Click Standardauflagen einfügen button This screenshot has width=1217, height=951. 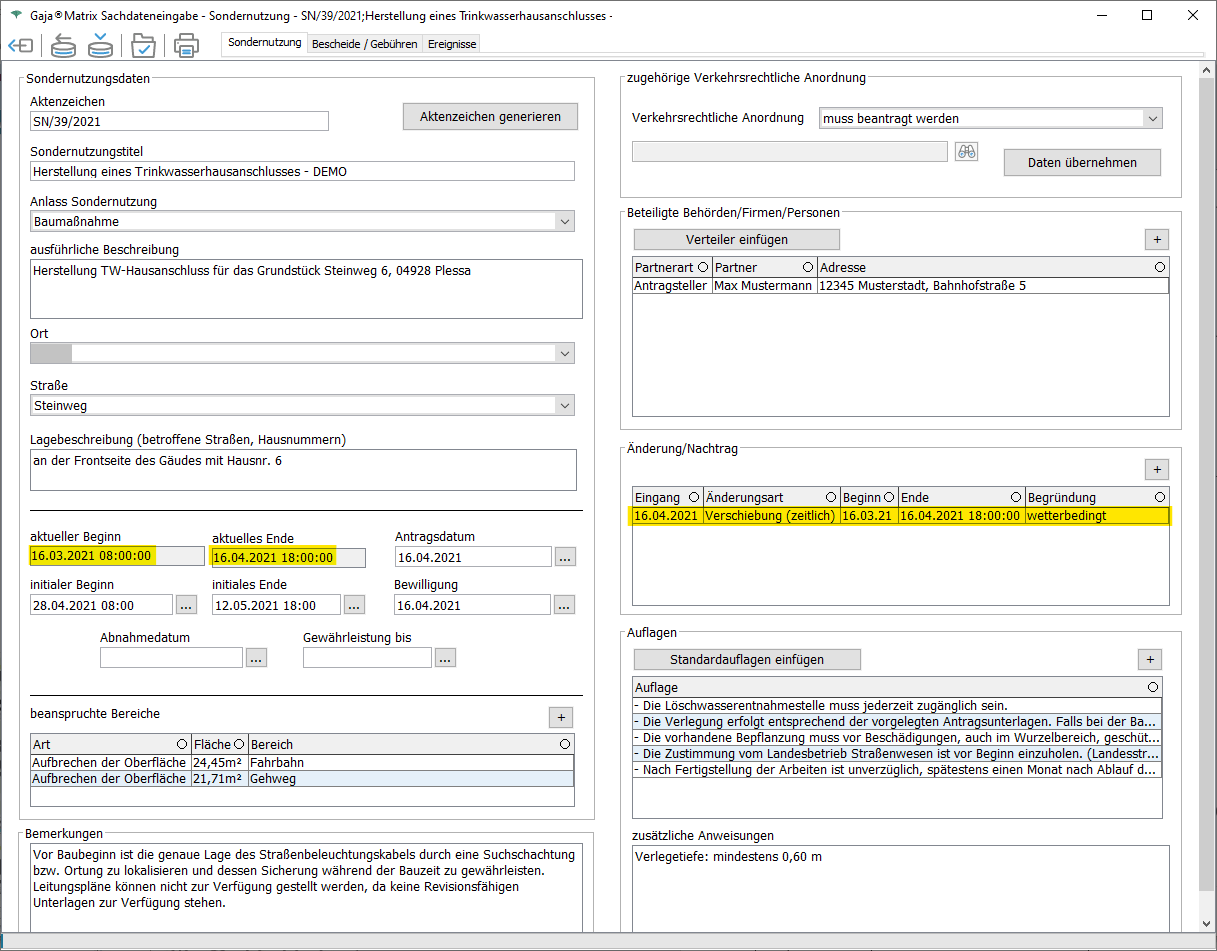(747, 660)
